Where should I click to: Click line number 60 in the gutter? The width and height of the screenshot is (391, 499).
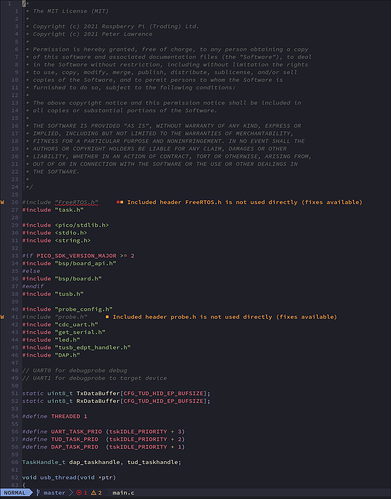[x=15, y=462]
